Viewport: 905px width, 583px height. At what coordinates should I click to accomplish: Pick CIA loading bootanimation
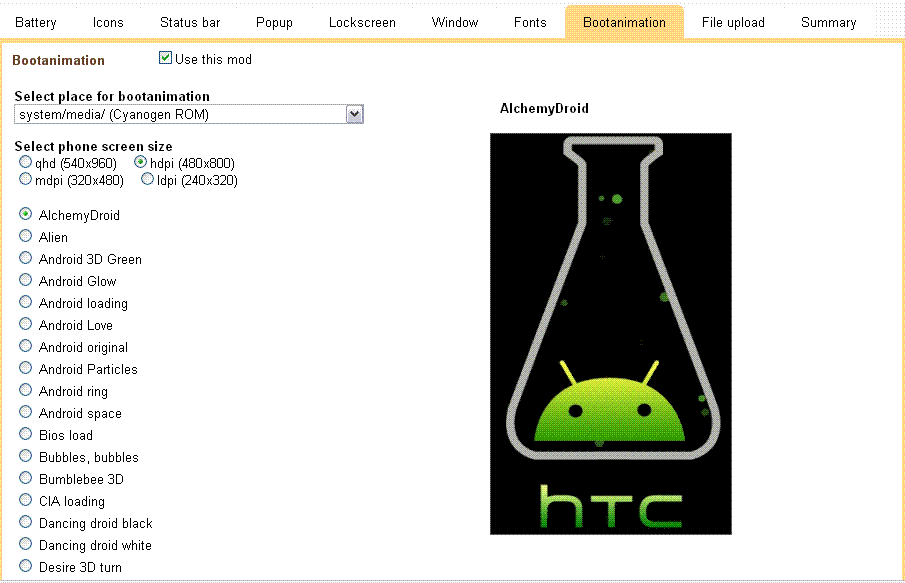[25, 499]
